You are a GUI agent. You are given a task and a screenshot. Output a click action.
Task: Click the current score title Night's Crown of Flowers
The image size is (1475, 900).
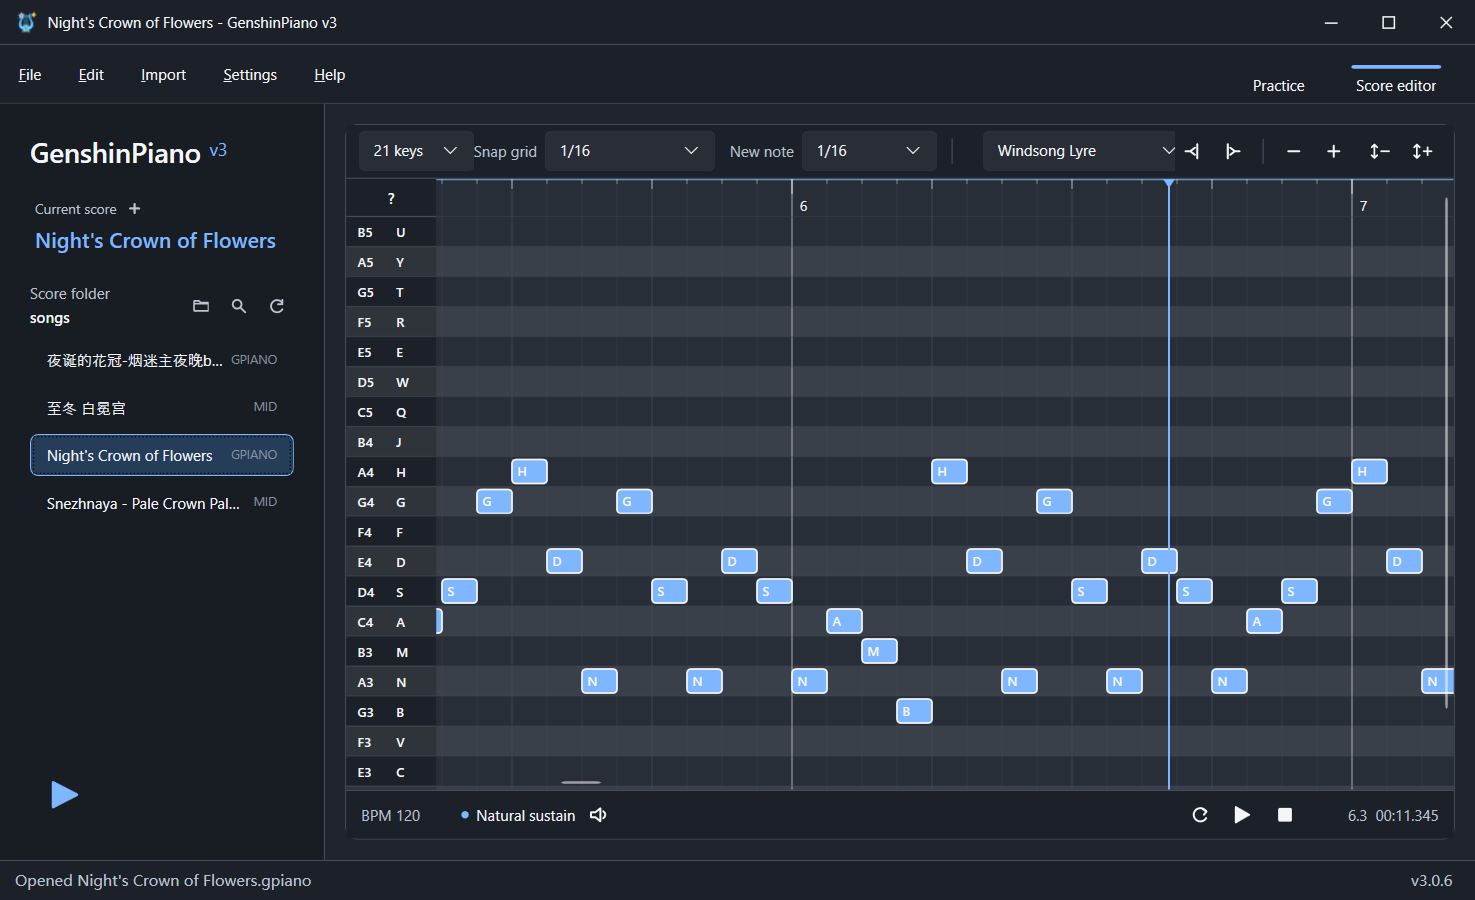(x=155, y=241)
